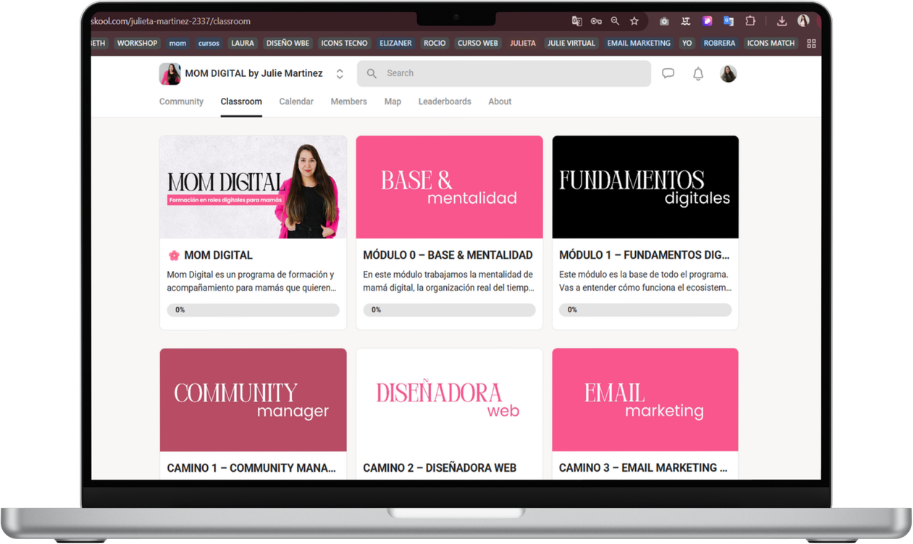Open the Members tab

(x=349, y=101)
